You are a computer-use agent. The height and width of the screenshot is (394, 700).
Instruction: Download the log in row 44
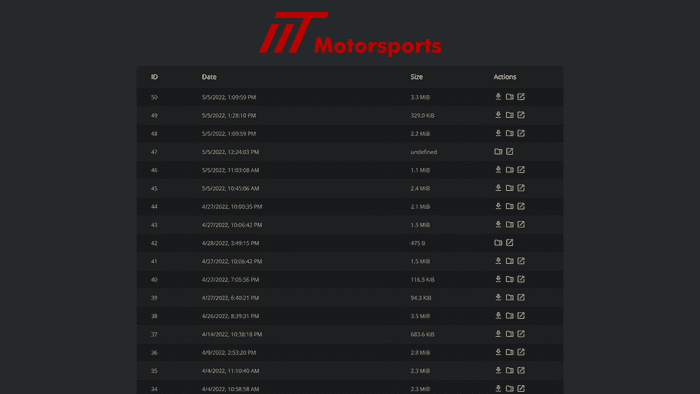498,207
